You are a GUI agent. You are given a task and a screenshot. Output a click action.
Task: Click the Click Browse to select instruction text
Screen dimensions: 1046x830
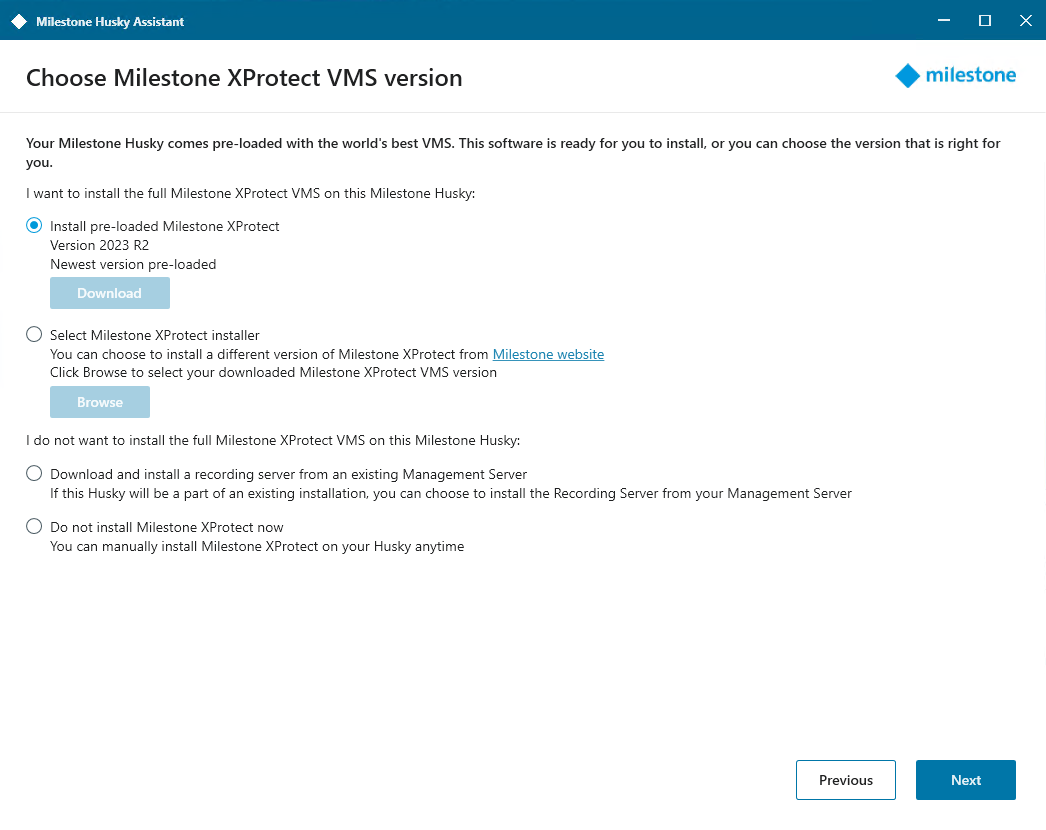(x=273, y=373)
